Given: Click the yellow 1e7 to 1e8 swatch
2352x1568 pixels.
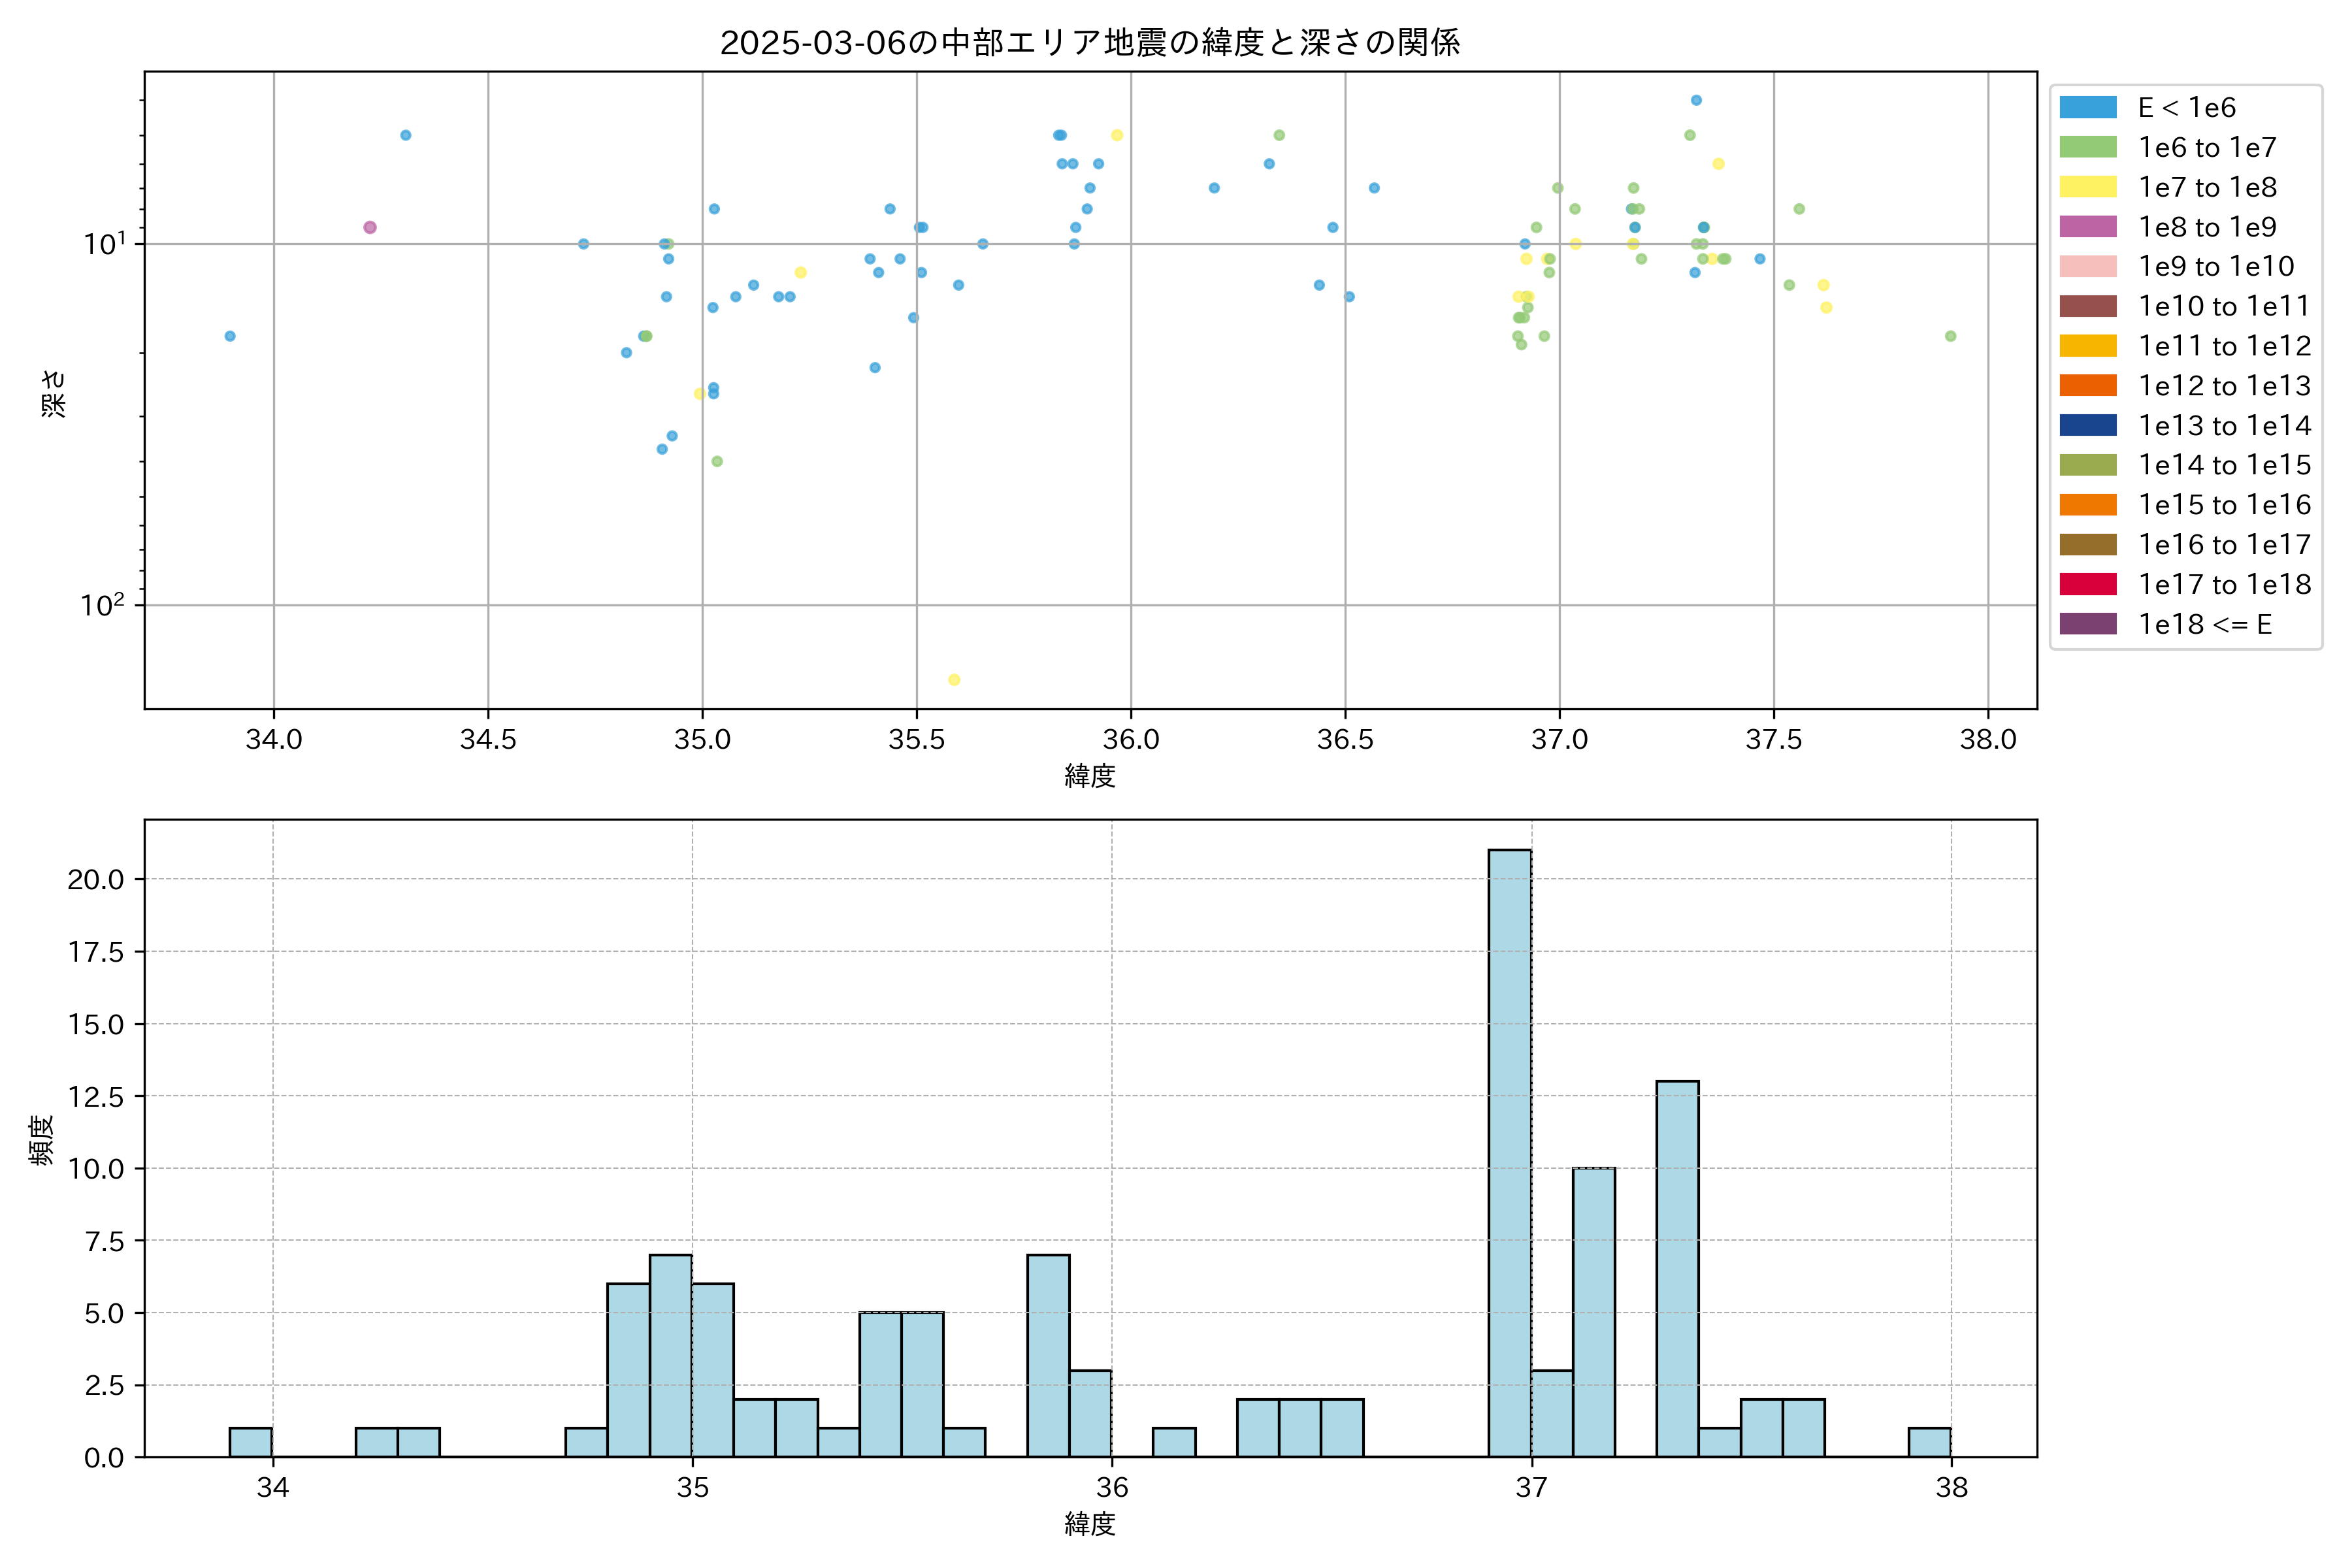Looking at the screenshot, I should (x=2087, y=187).
